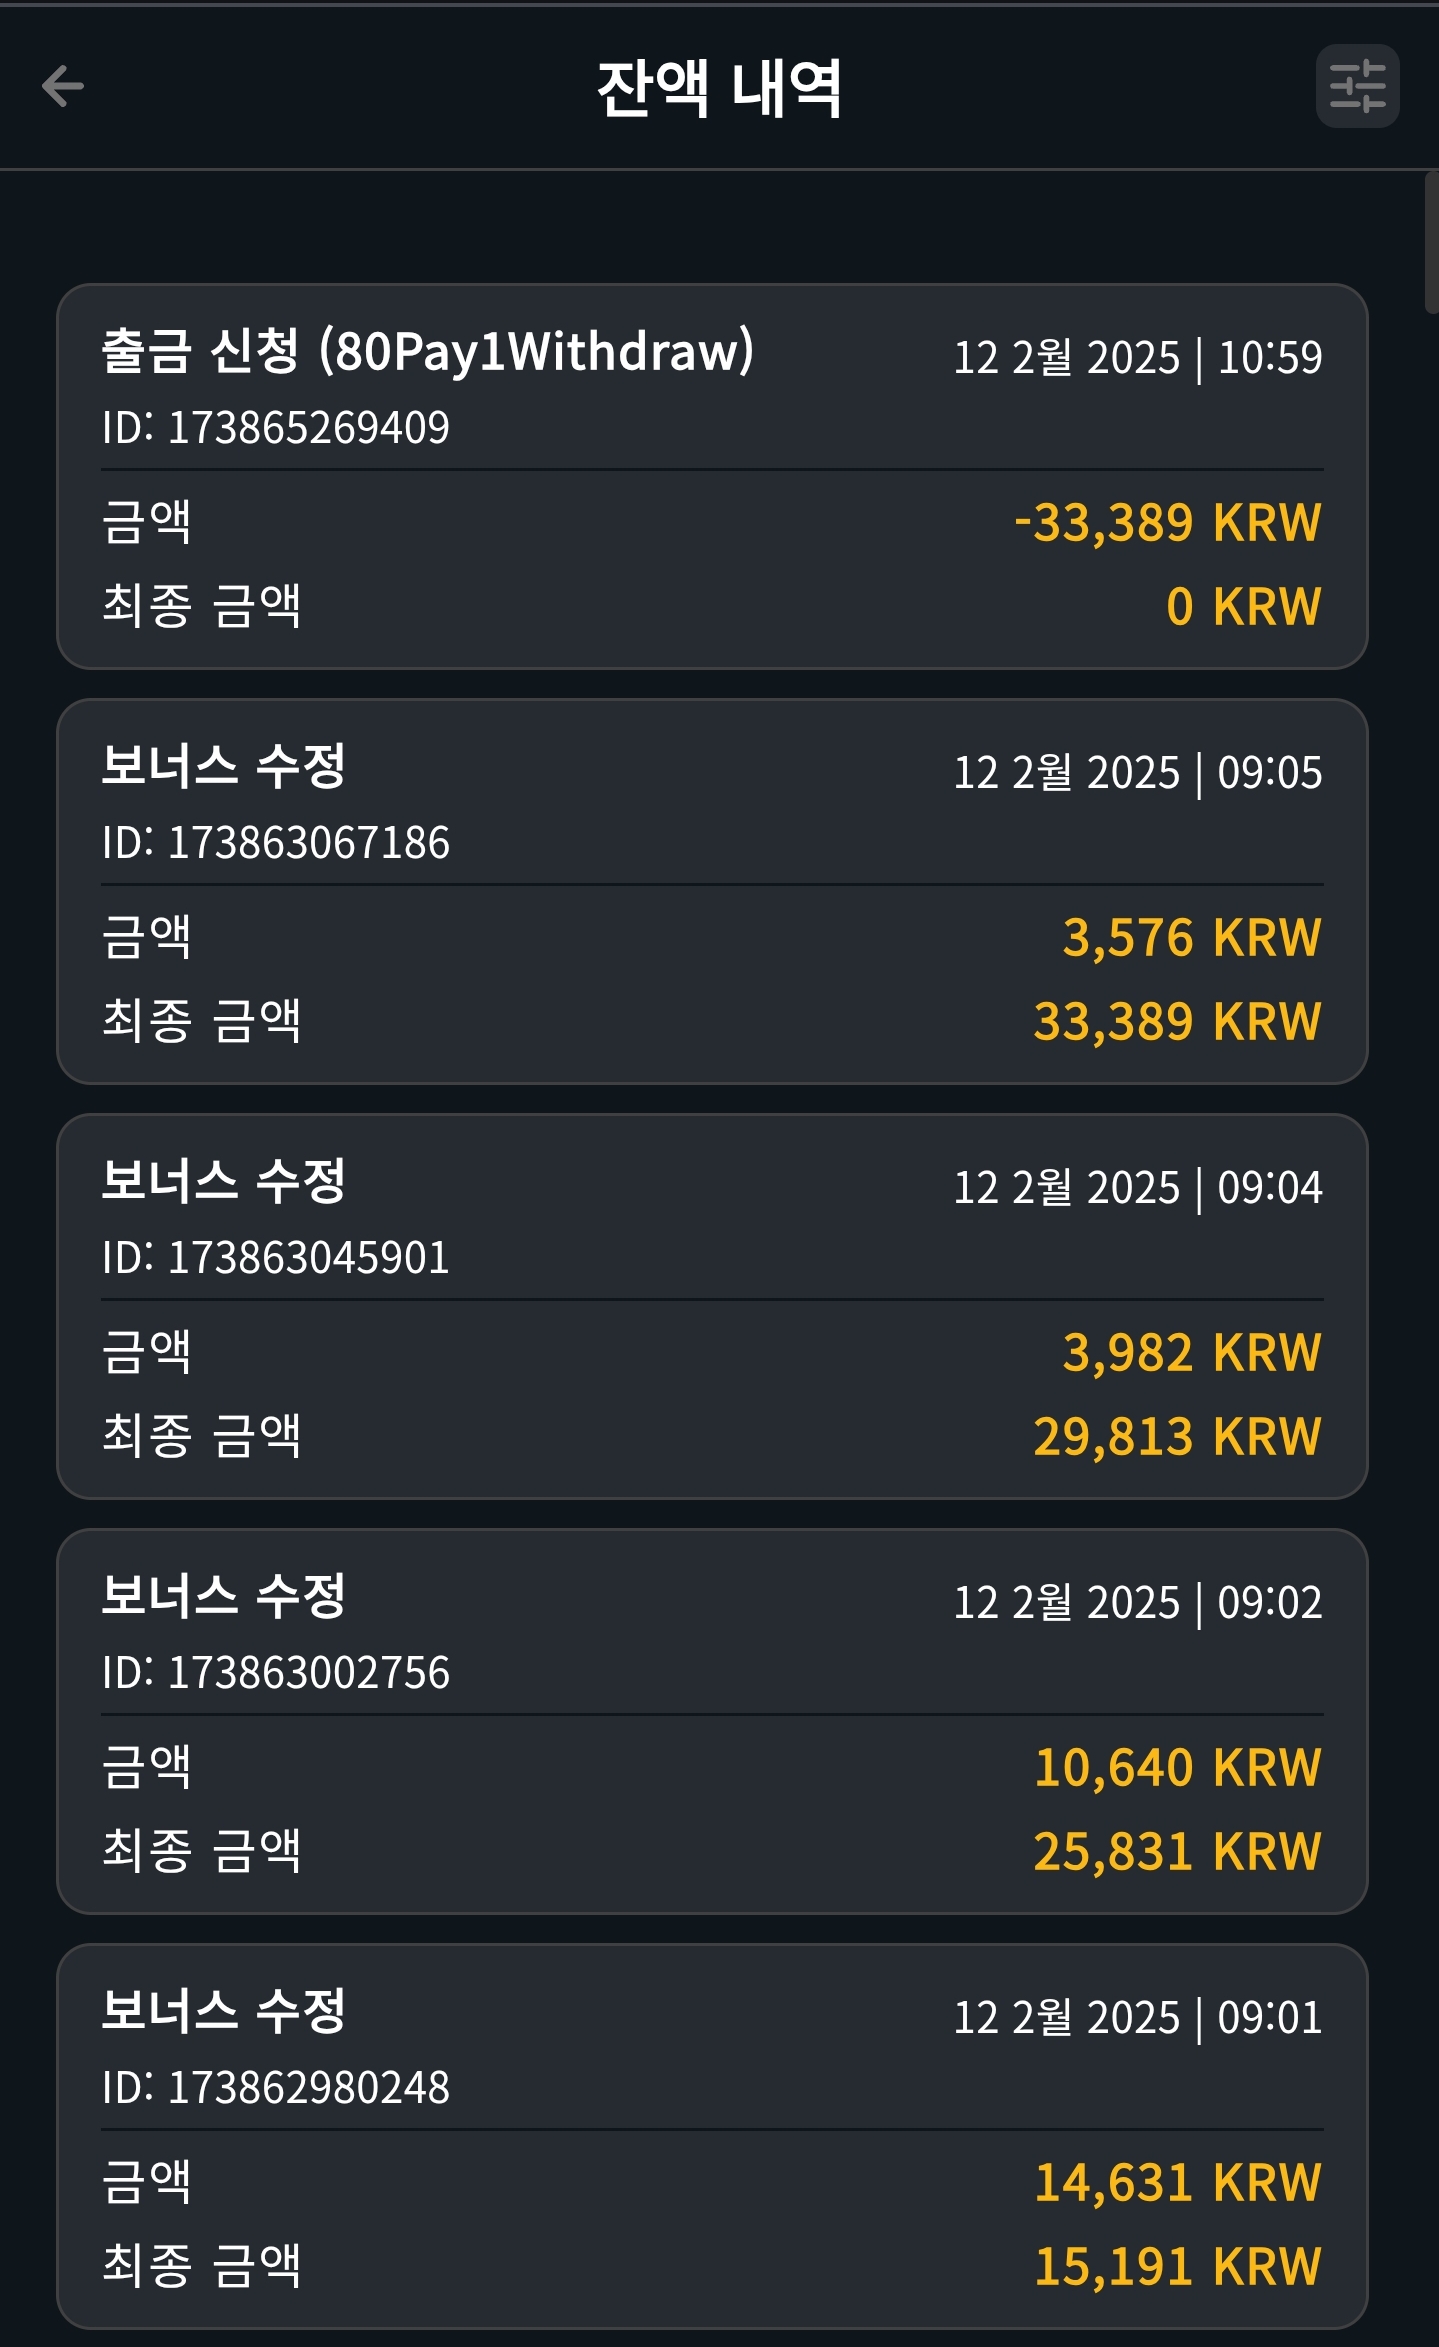Select the 잔액 내역 page title

coord(719,88)
